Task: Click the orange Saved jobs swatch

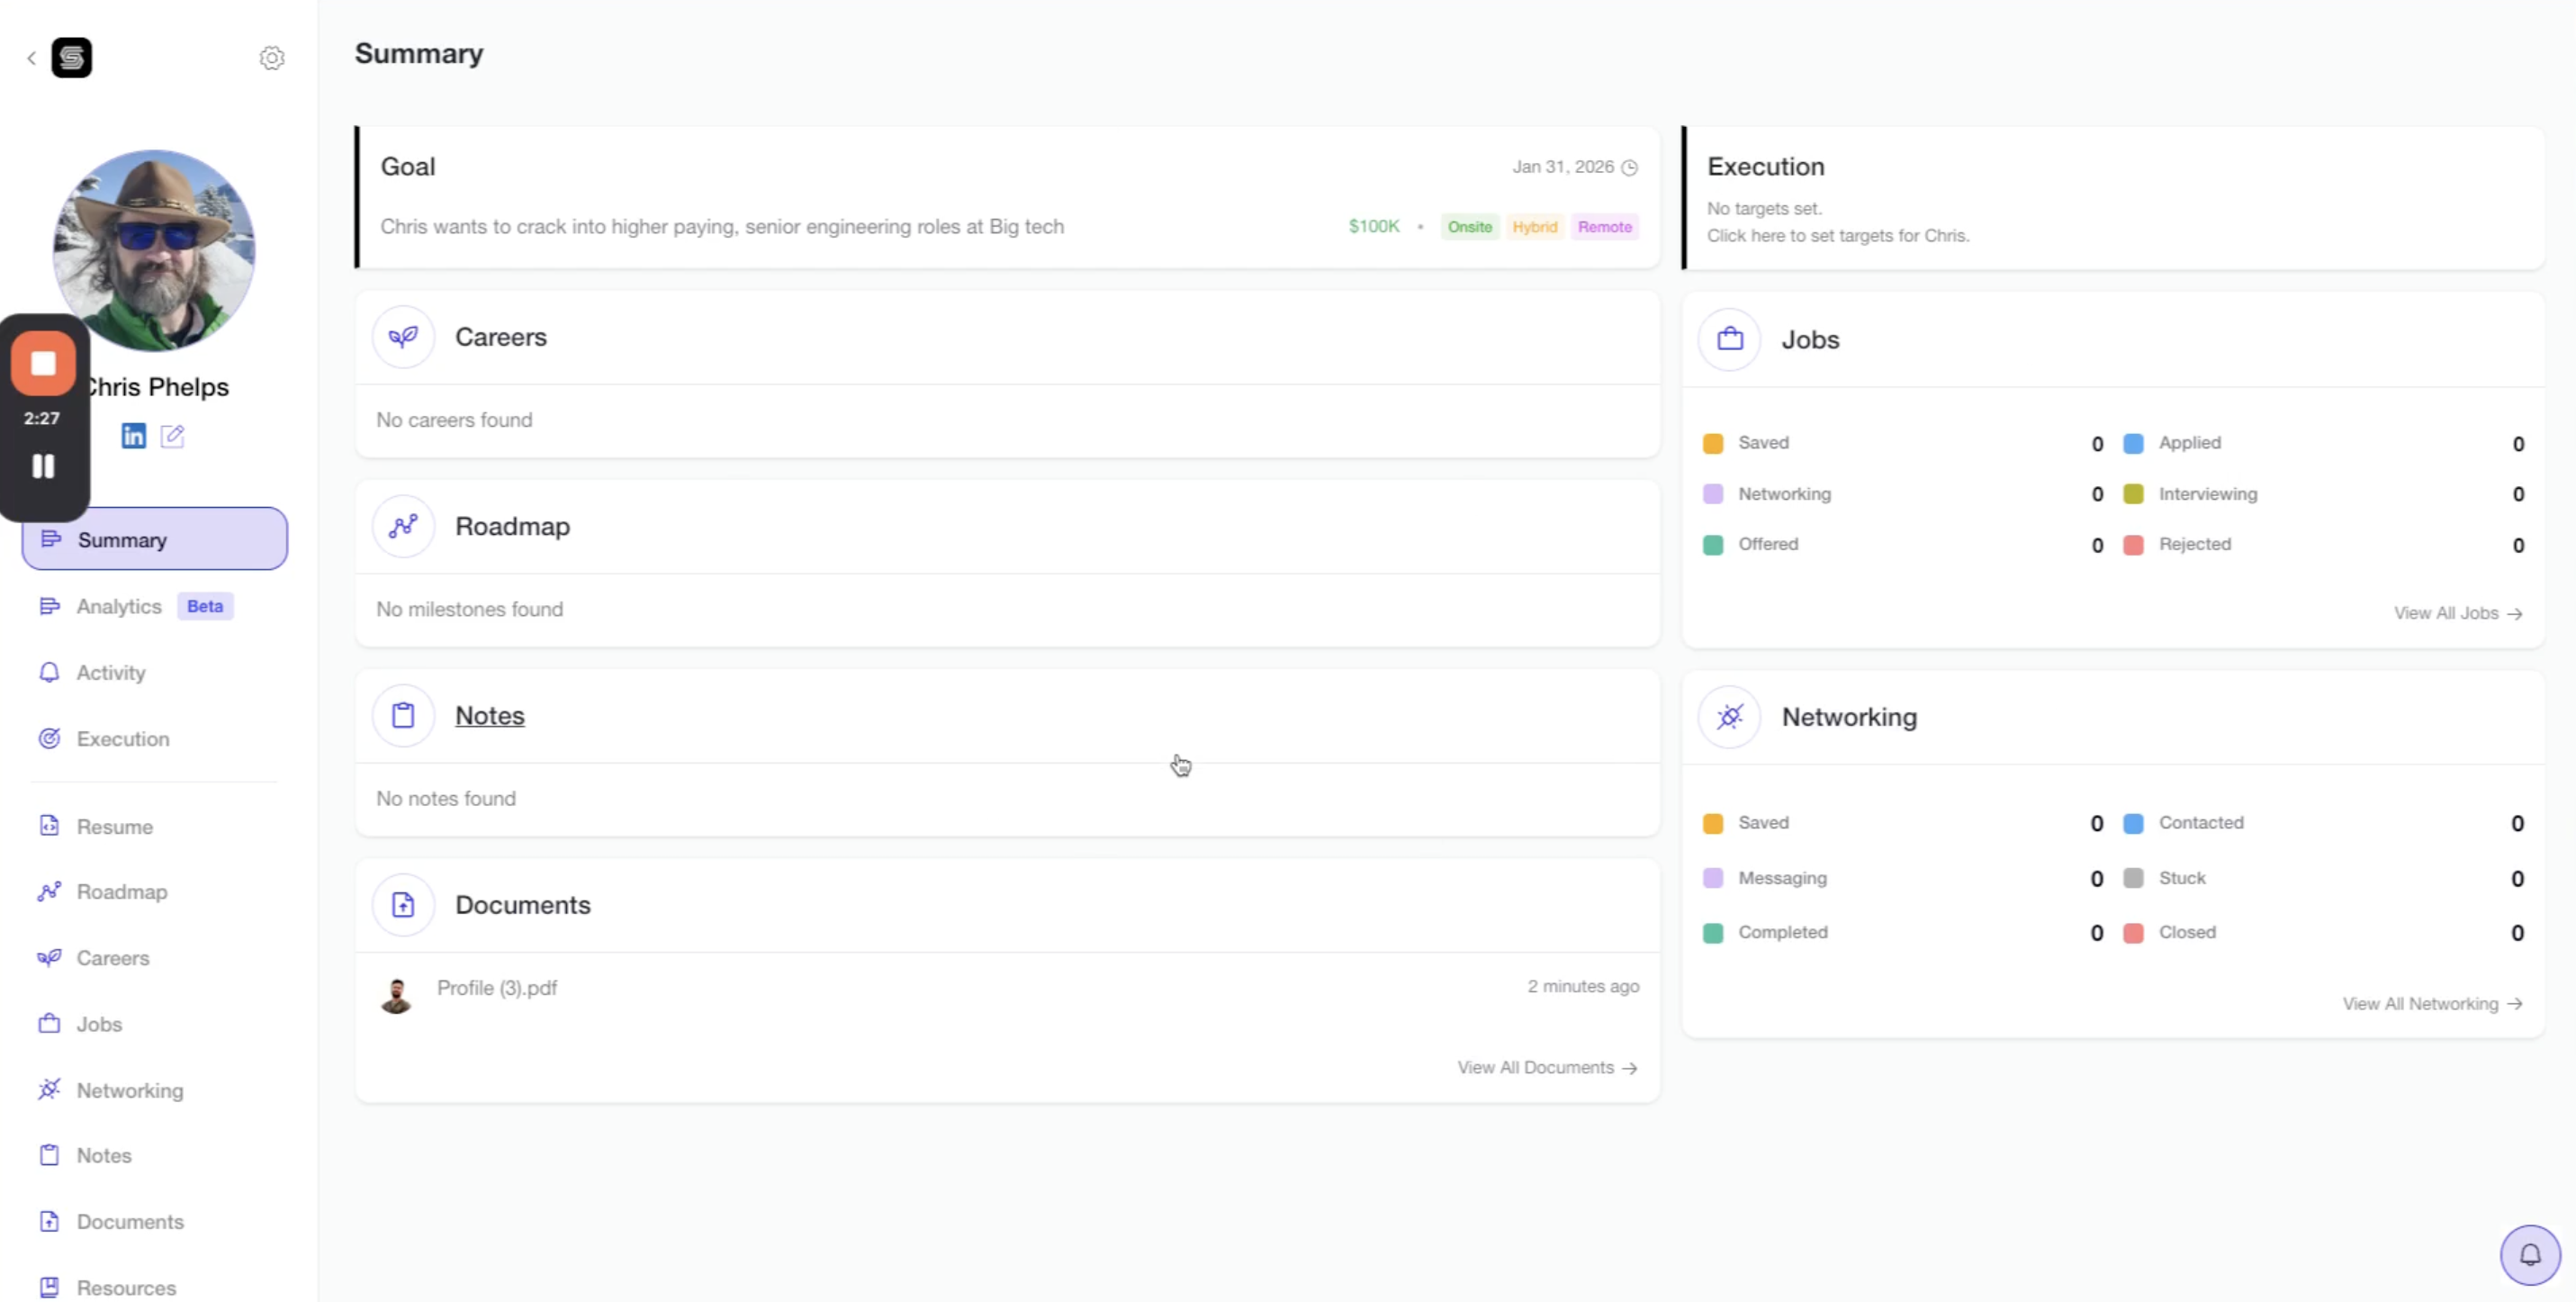Action: [1712, 444]
